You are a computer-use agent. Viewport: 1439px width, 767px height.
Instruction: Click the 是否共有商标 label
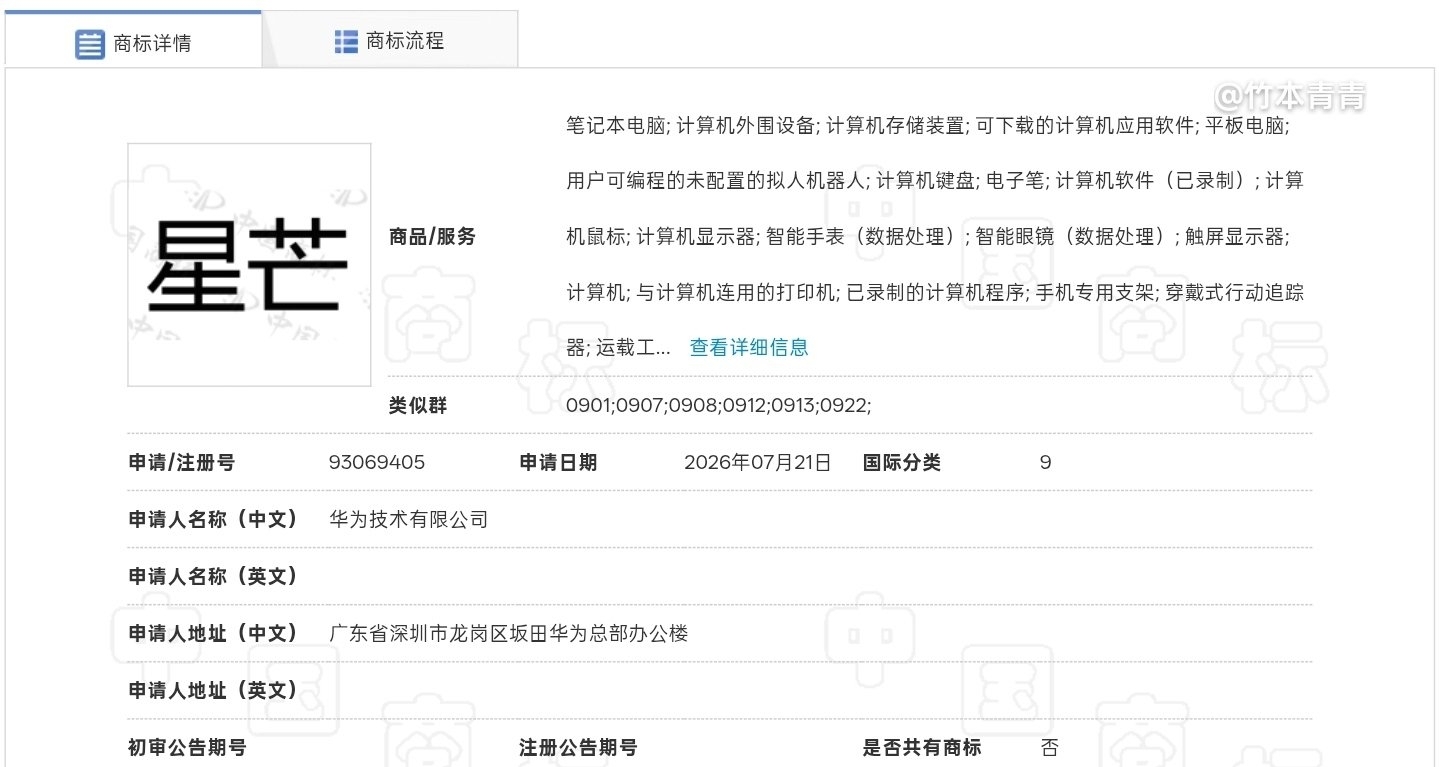tap(922, 747)
